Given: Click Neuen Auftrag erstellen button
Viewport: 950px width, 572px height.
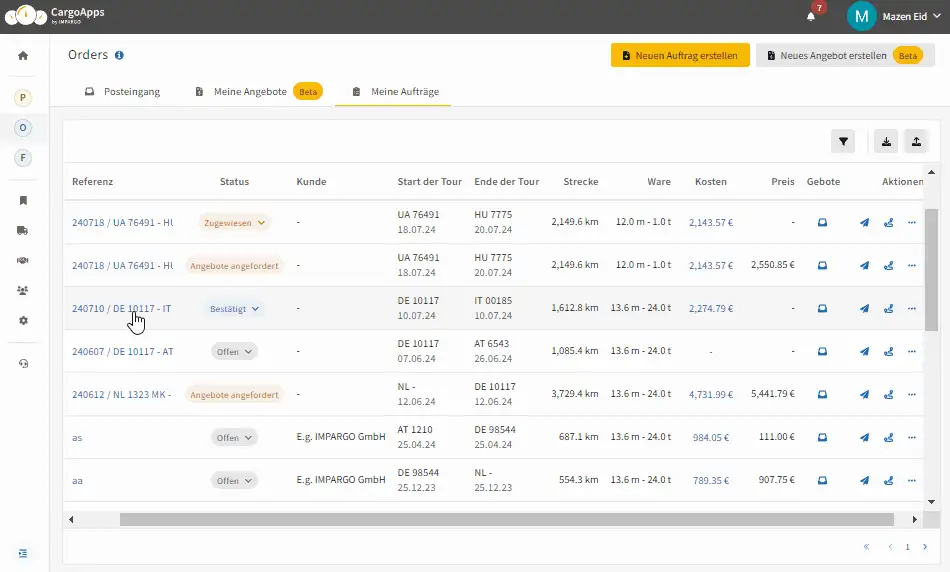Looking at the screenshot, I should click(680, 55).
